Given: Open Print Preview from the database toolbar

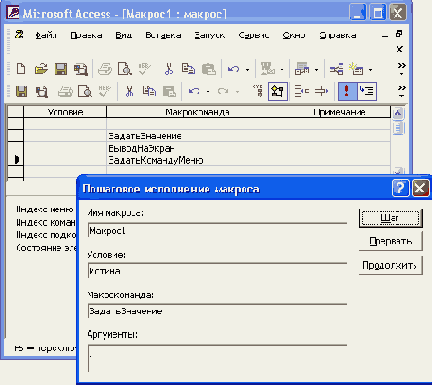Looking at the screenshot, I should pyautogui.click(x=125, y=69).
